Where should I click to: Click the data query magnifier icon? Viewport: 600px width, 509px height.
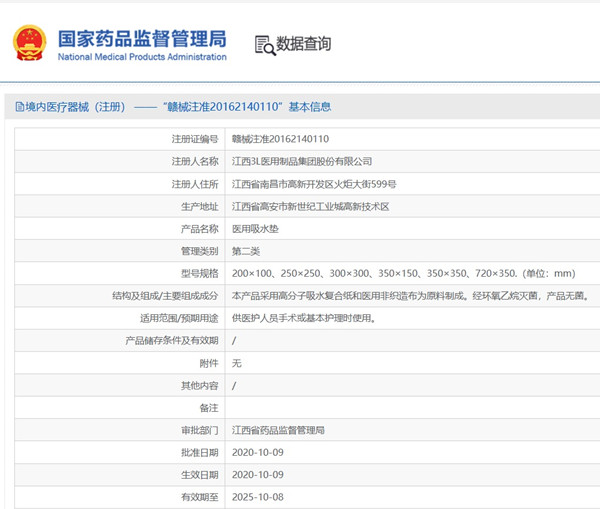(264, 45)
